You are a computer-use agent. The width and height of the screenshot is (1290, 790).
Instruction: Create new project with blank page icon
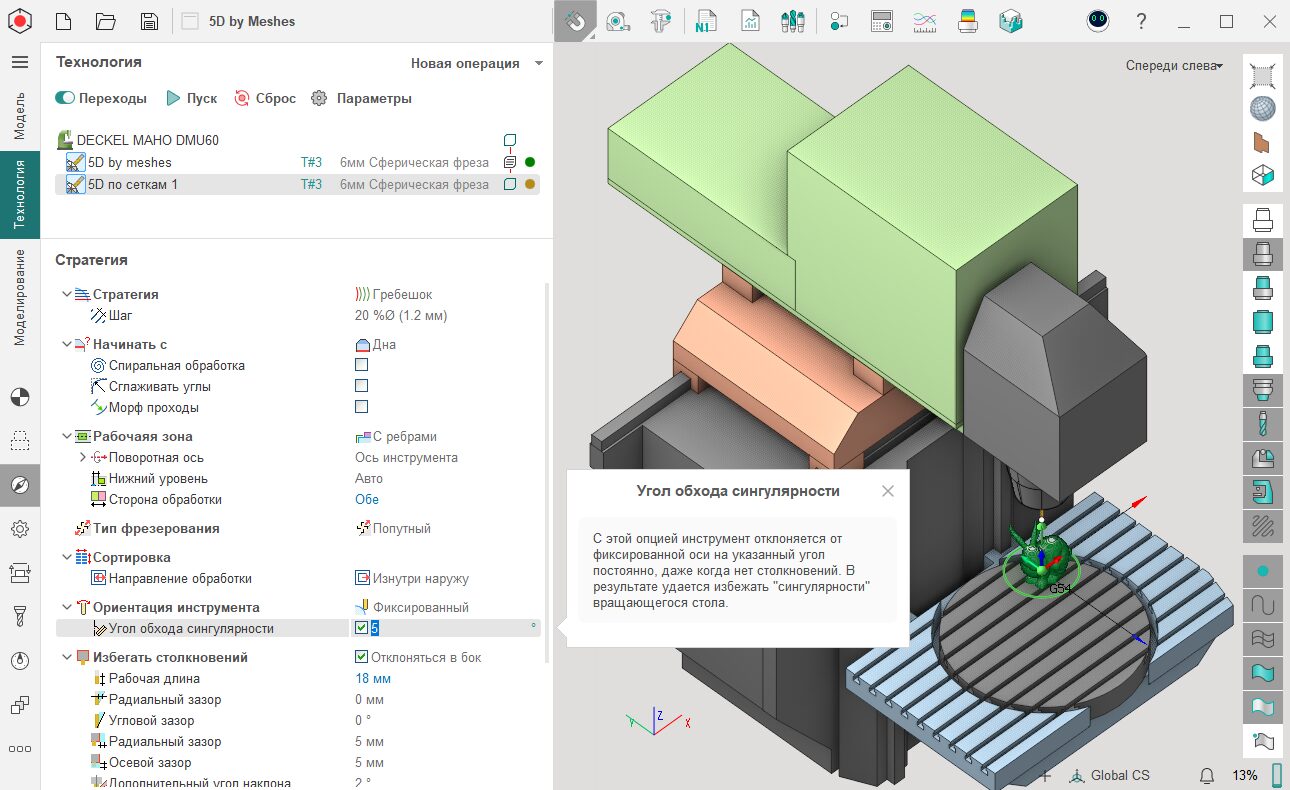[x=63, y=21]
